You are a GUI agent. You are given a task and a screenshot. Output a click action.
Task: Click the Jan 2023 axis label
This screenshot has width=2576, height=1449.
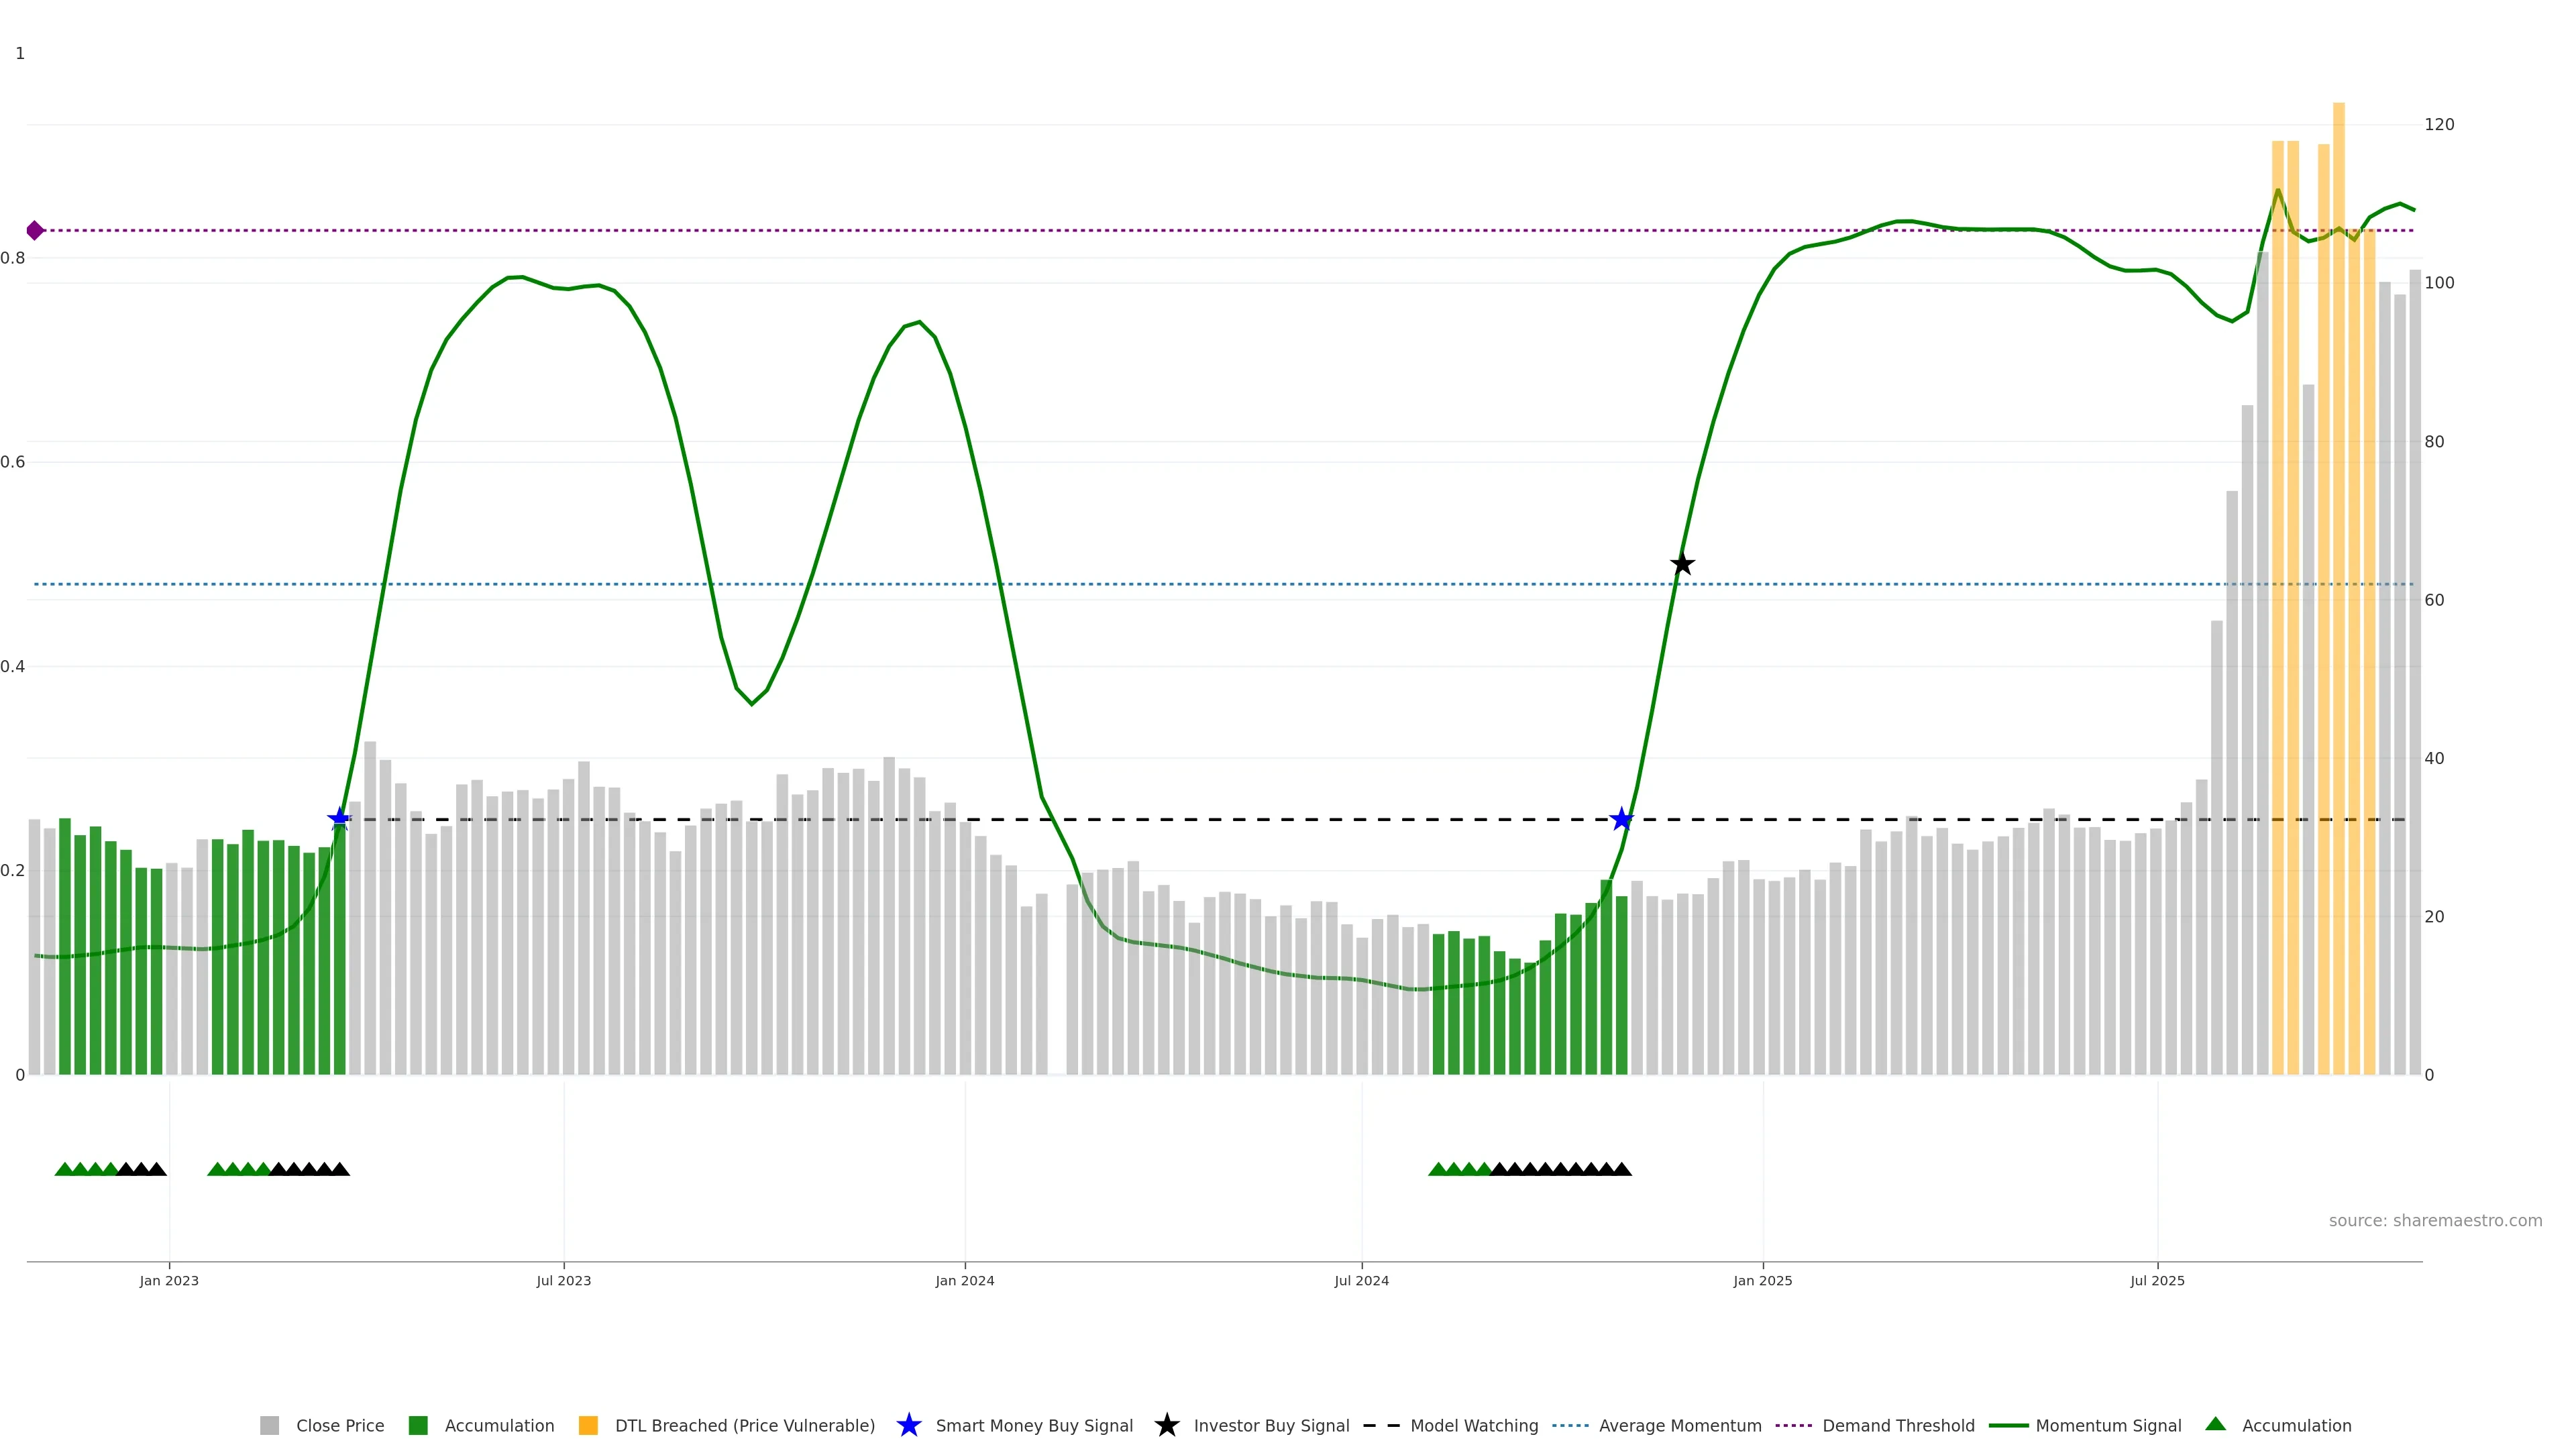[169, 1280]
